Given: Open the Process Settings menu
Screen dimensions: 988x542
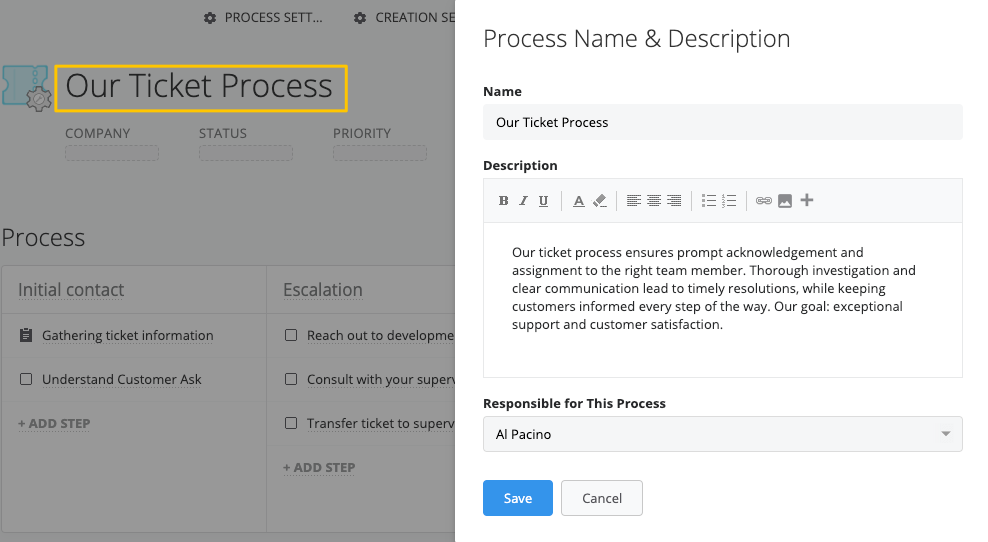Looking at the screenshot, I should [264, 18].
